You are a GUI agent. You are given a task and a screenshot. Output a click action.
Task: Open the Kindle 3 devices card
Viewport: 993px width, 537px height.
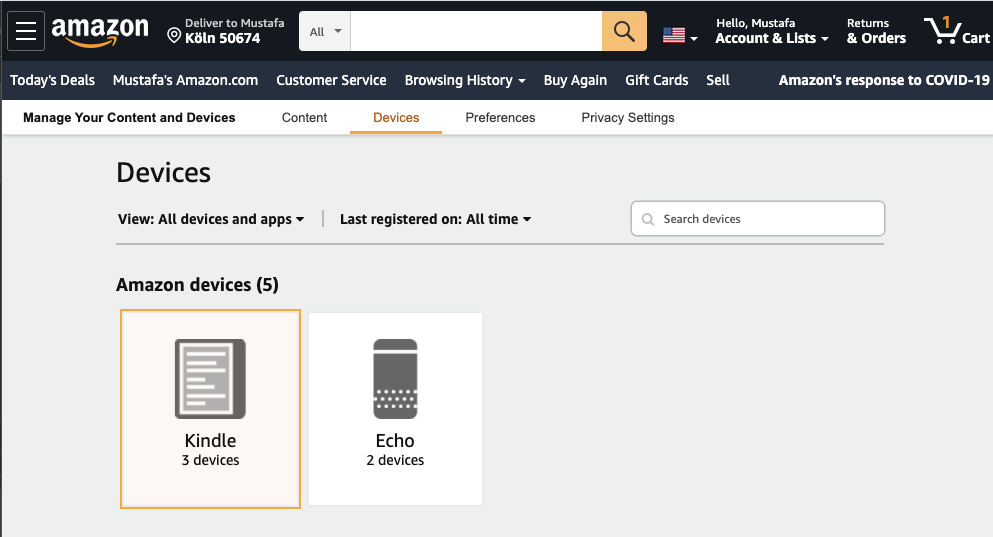click(210, 409)
